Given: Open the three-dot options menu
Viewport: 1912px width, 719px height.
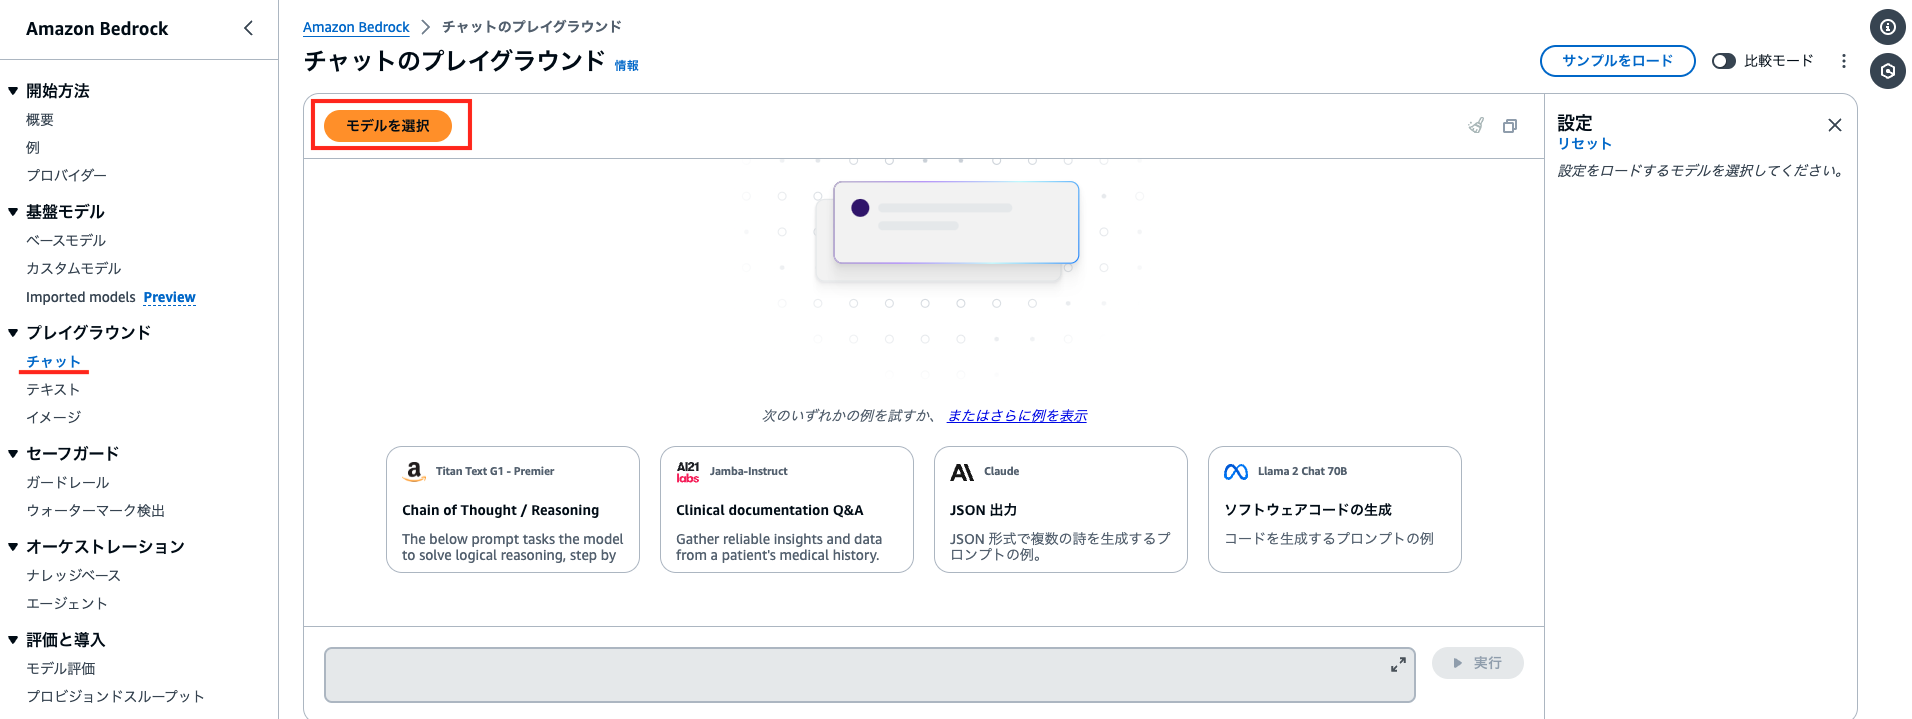Looking at the screenshot, I should pos(1844,61).
